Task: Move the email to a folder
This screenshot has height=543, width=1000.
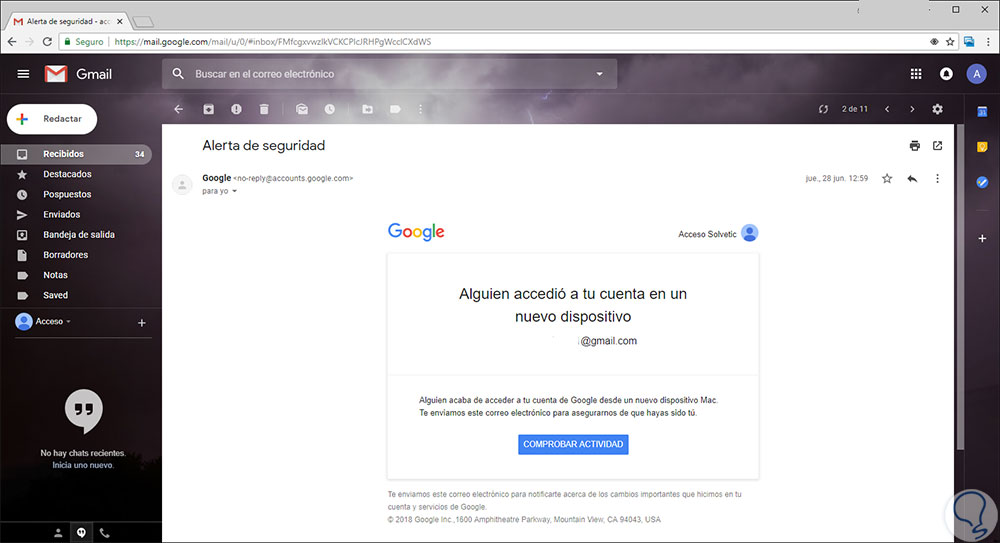Action: tap(368, 109)
